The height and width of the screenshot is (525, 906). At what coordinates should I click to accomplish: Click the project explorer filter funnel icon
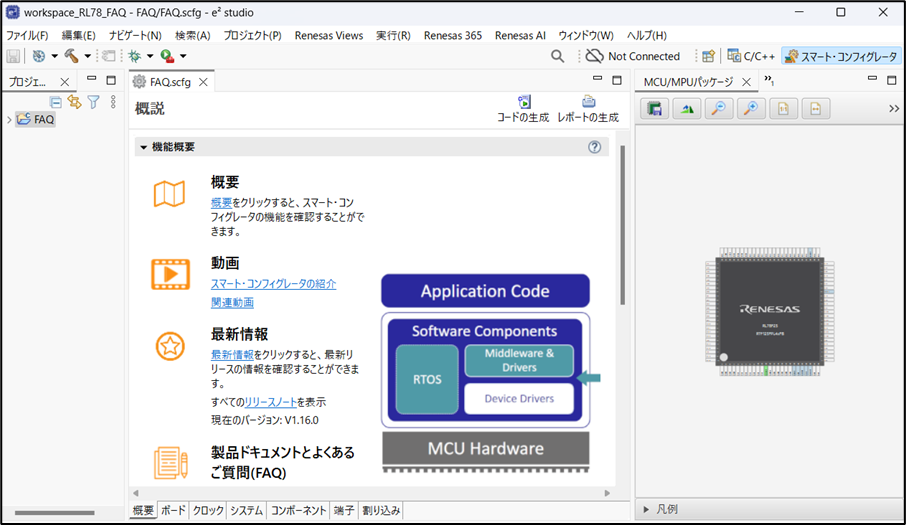(x=94, y=102)
